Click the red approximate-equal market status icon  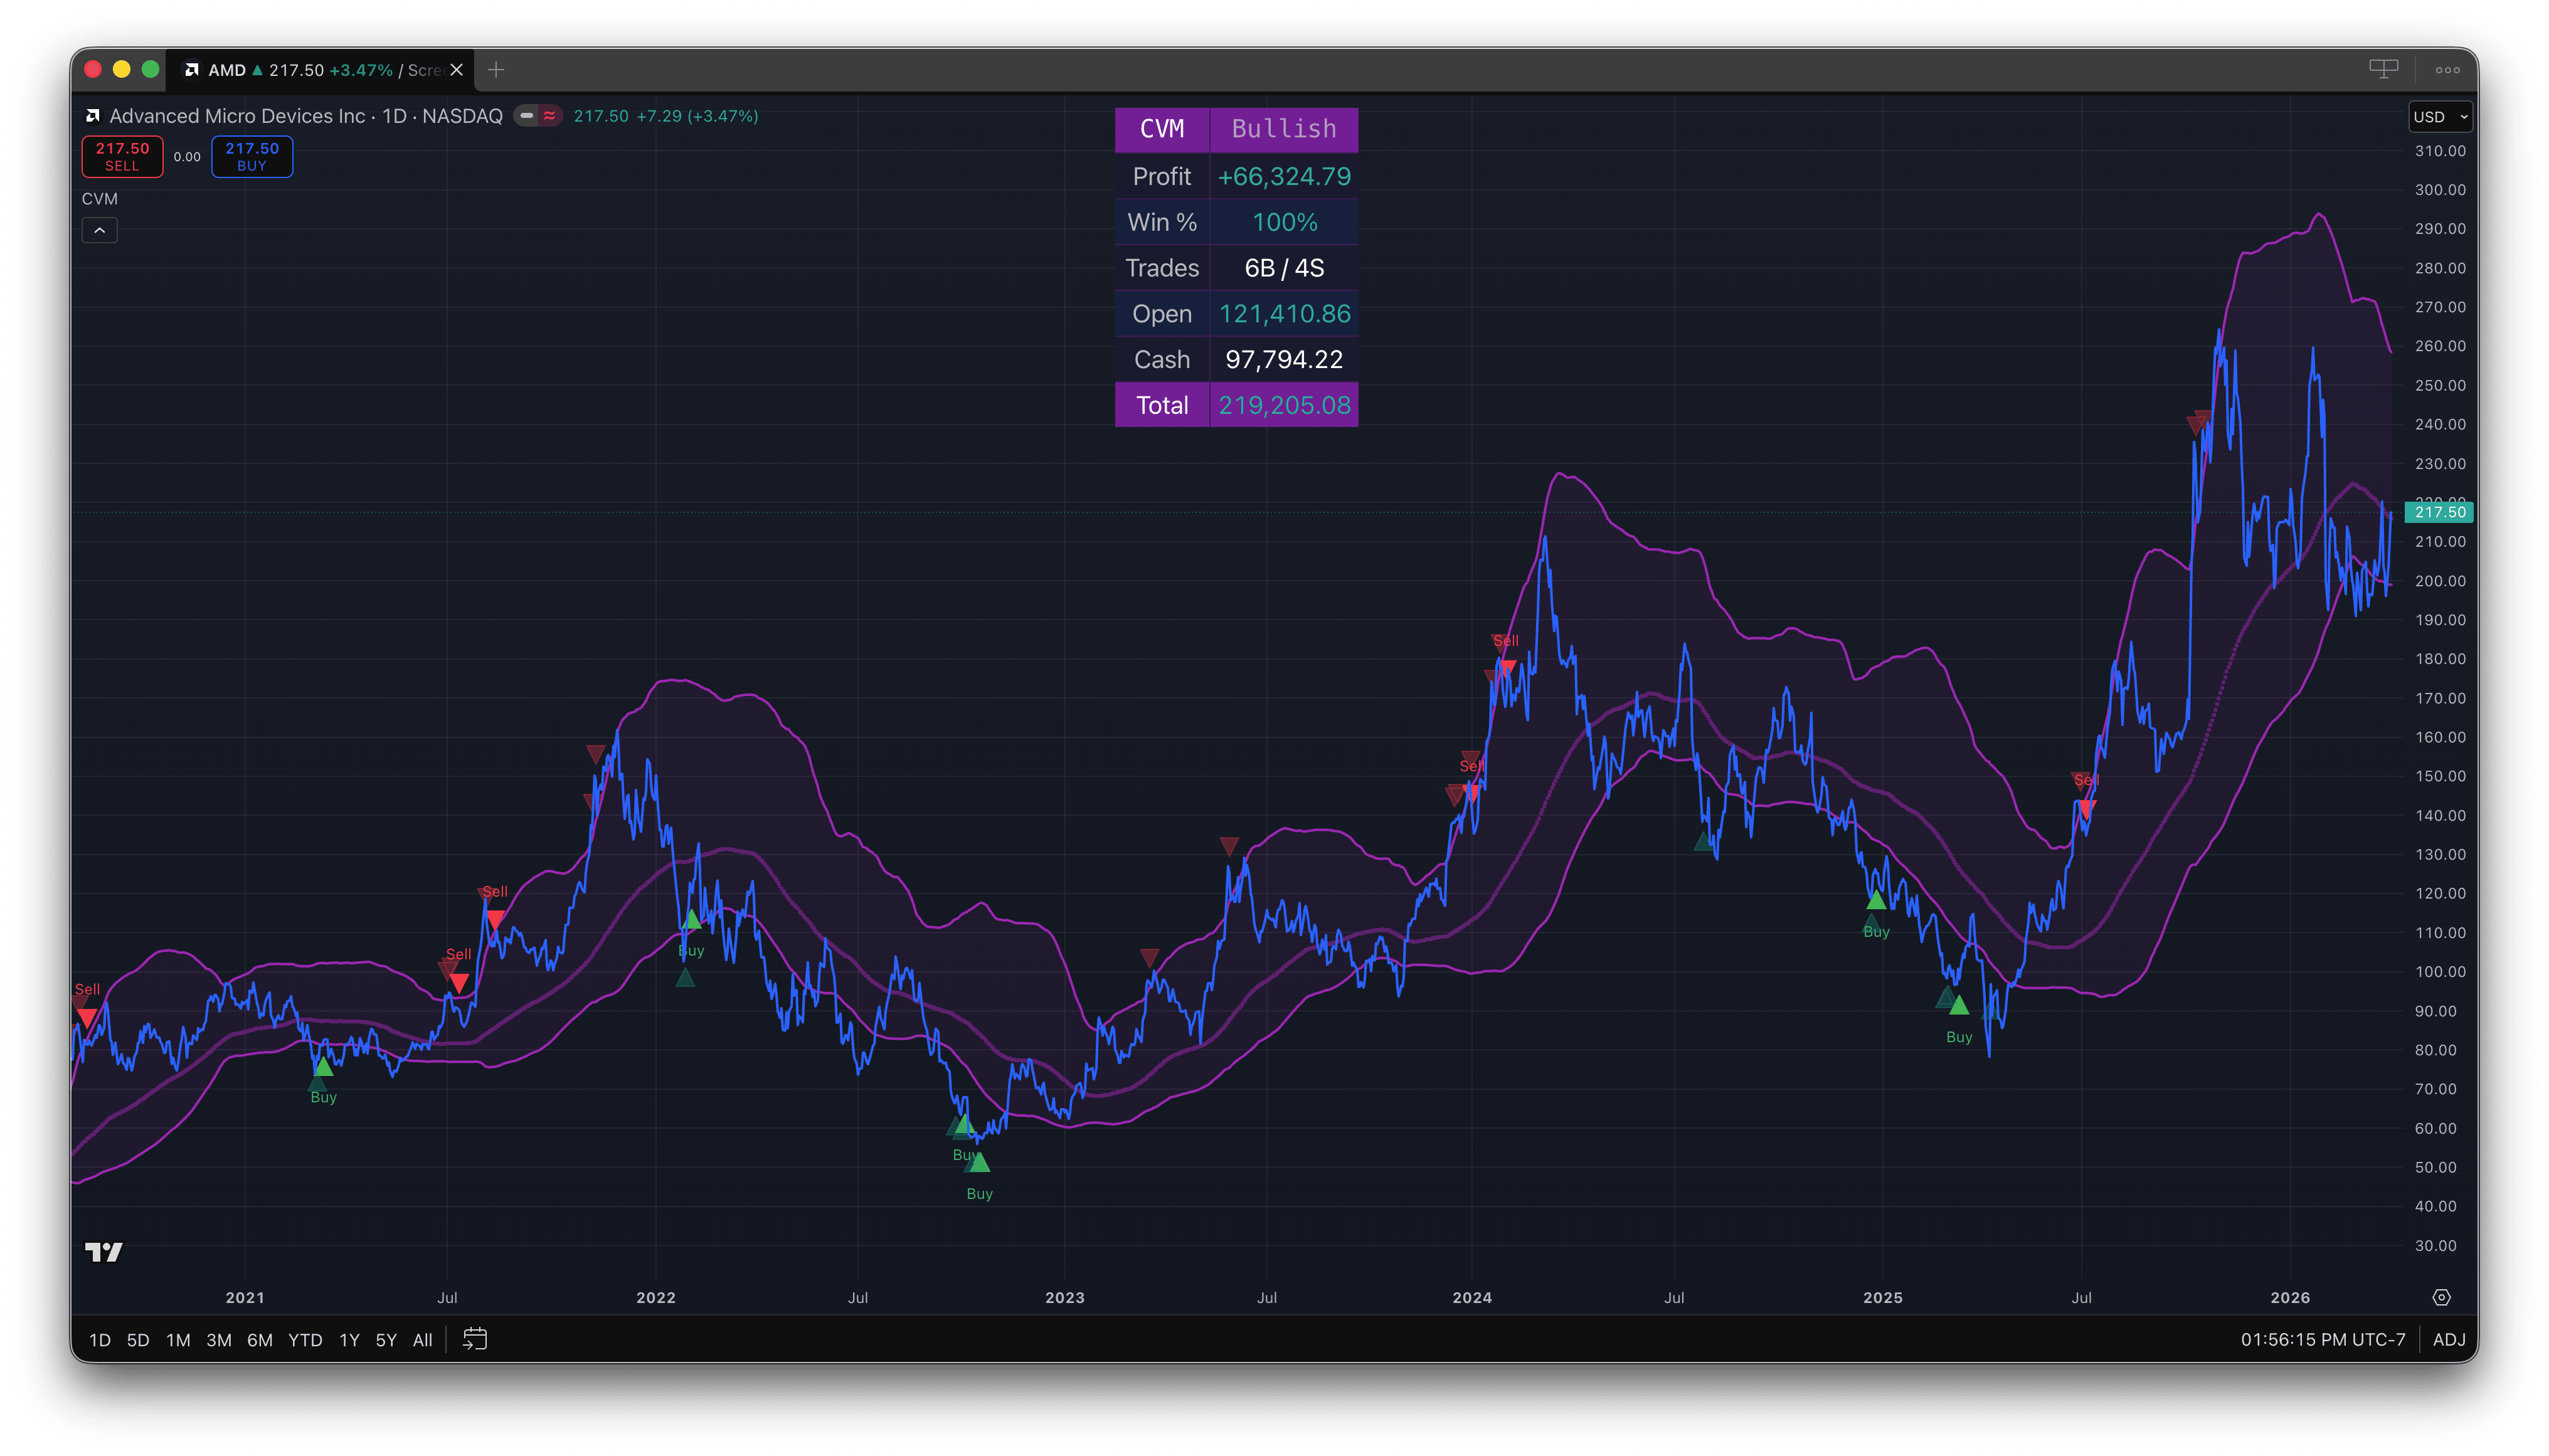[x=549, y=116]
